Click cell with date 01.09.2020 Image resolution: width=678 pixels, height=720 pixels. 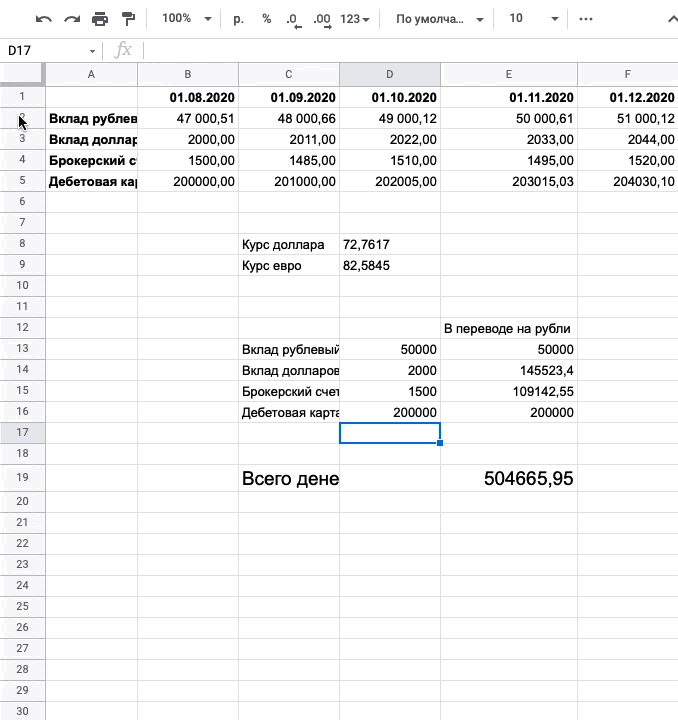click(289, 97)
